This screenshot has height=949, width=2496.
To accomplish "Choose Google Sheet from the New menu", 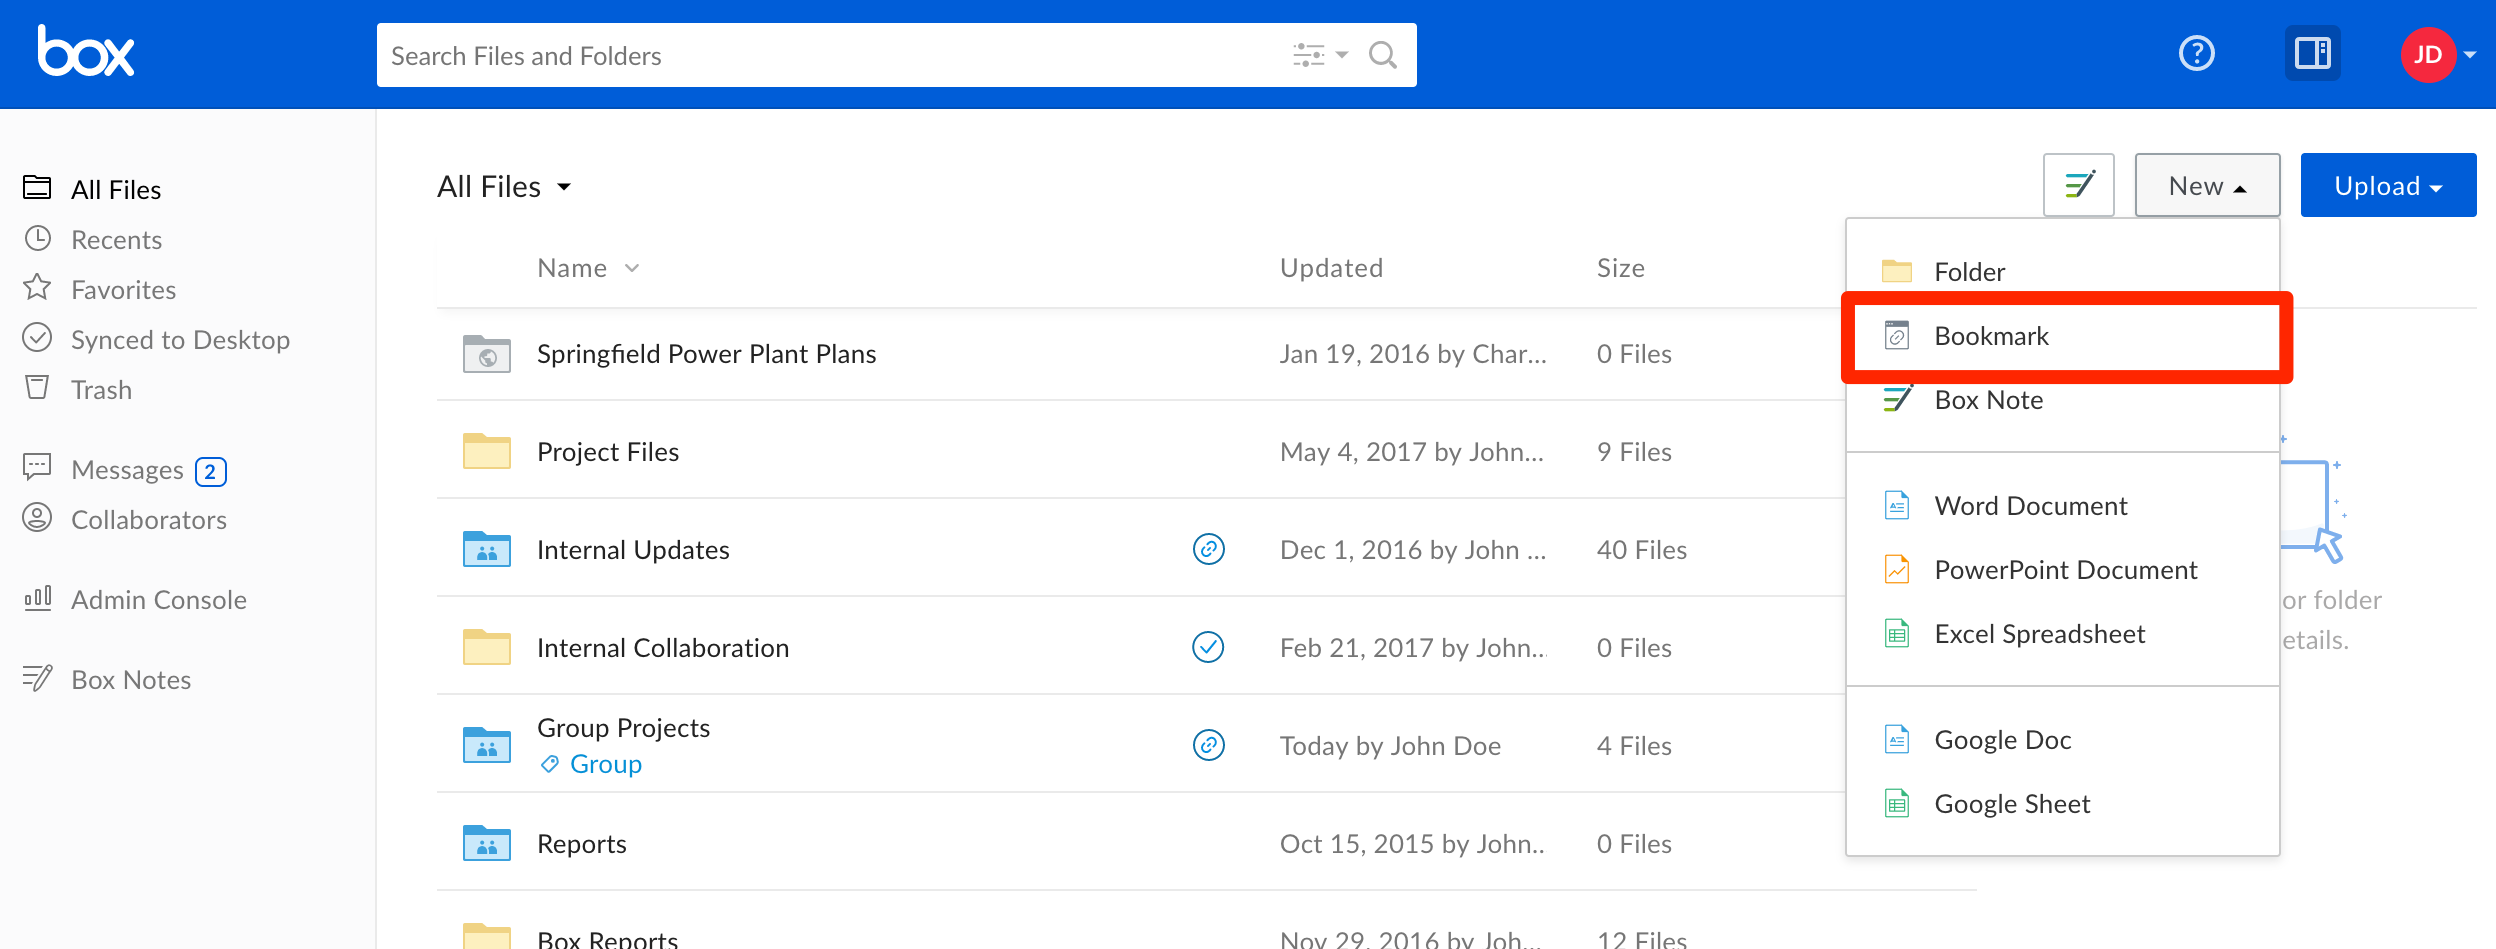I will [x=2062, y=804].
